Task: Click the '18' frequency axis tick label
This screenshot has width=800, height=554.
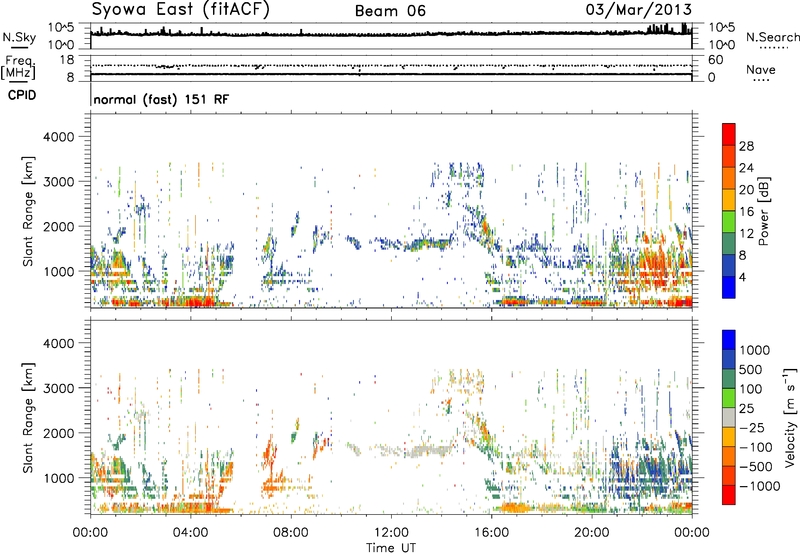Action: click(x=66, y=60)
